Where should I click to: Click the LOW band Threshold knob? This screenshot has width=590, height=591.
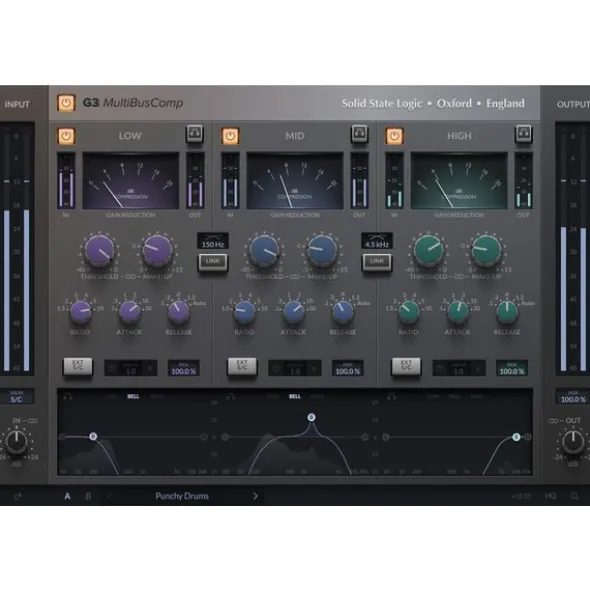(x=99, y=250)
